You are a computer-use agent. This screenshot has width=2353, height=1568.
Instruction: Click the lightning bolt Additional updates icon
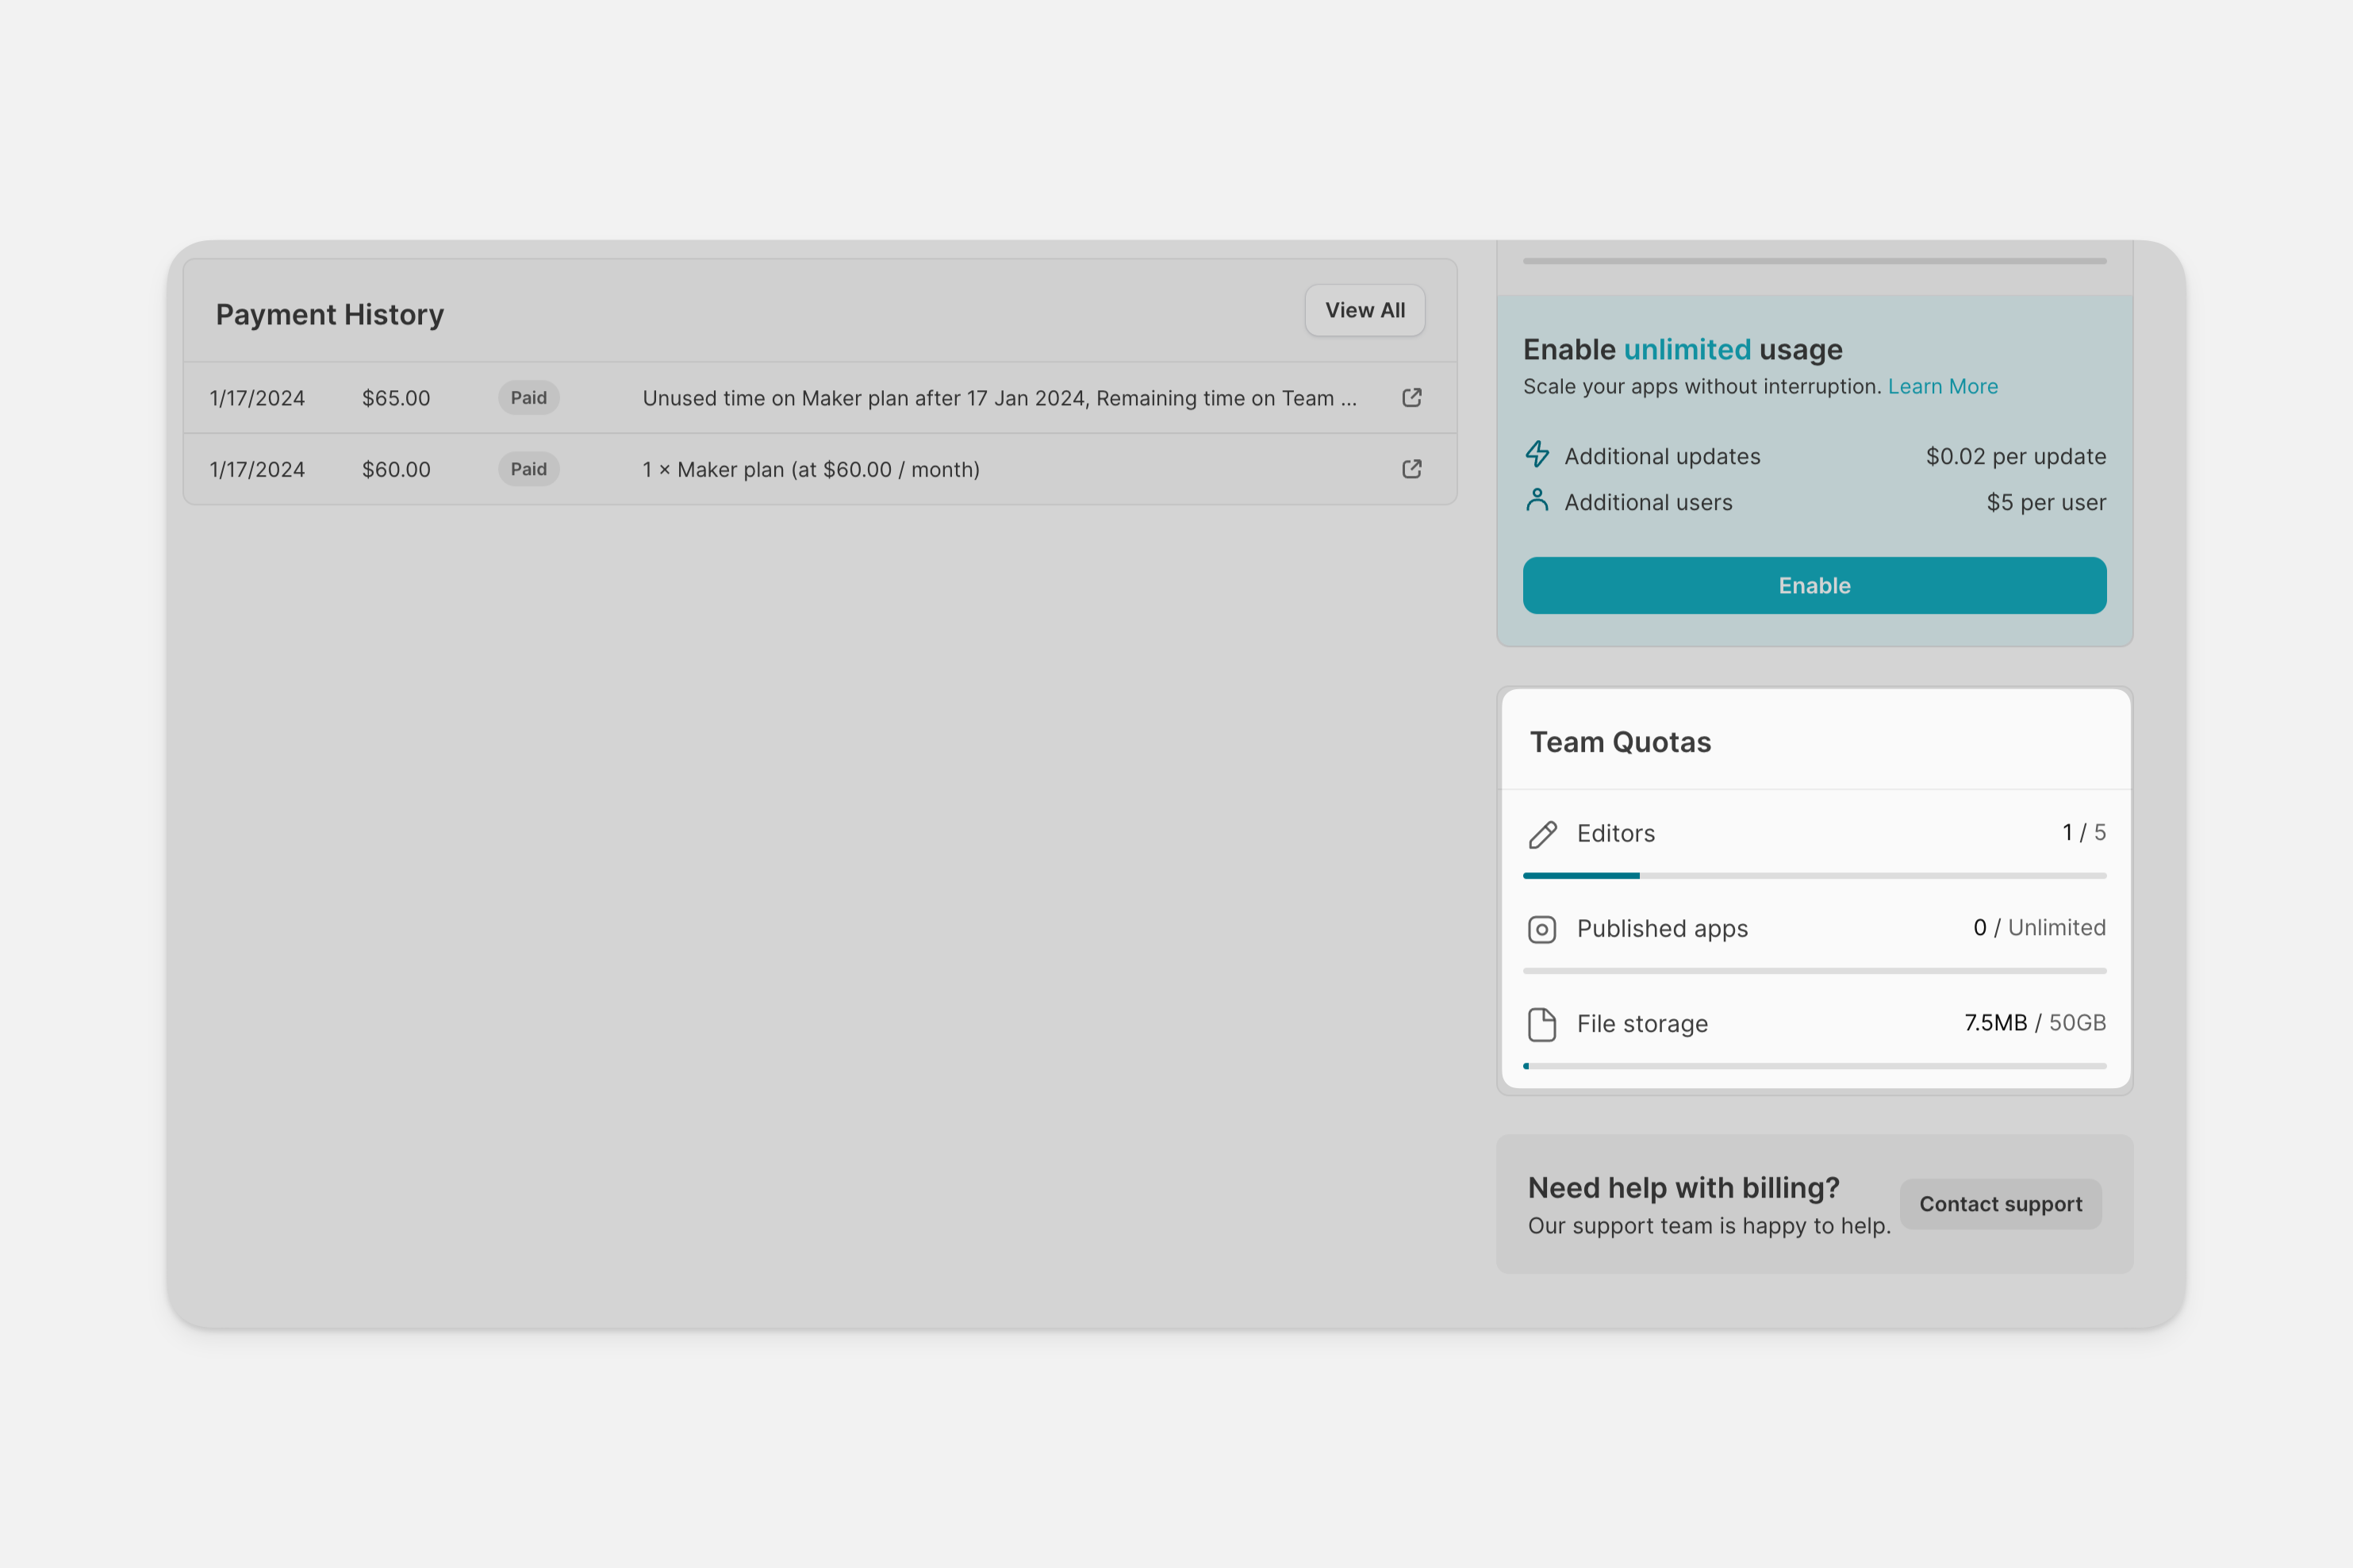[x=1537, y=455]
